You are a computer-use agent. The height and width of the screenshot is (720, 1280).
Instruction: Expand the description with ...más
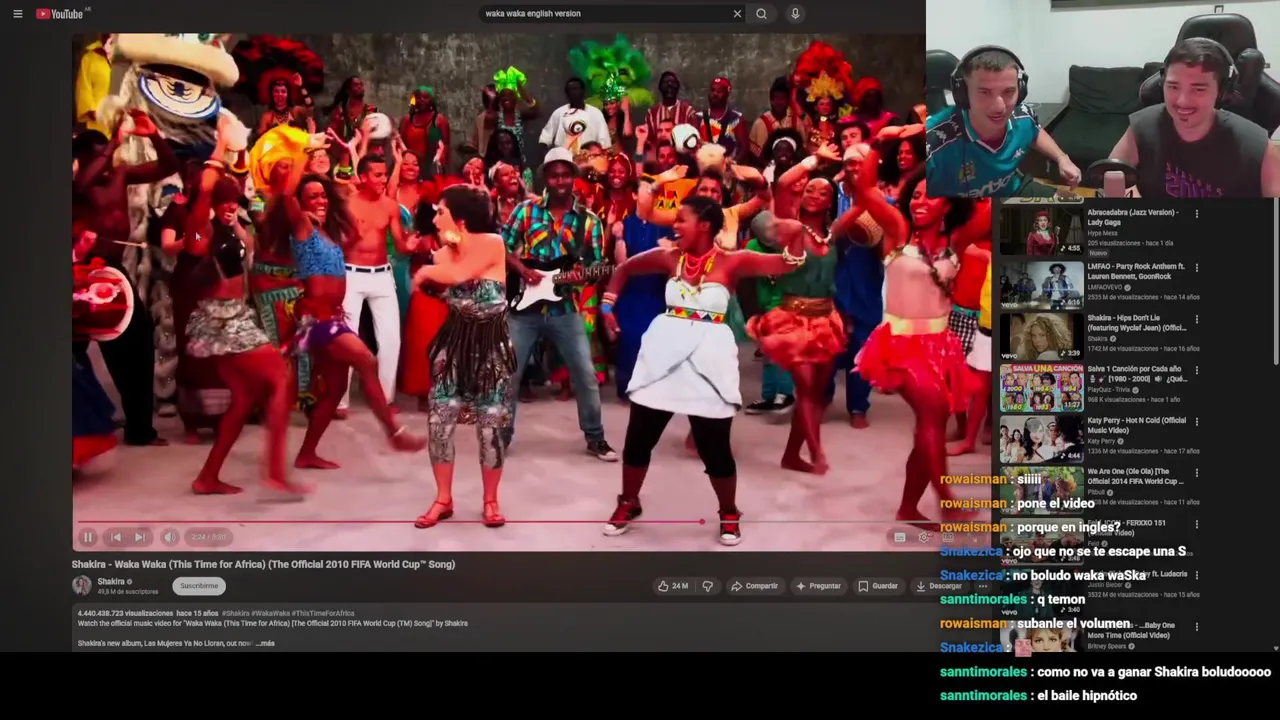(x=265, y=643)
